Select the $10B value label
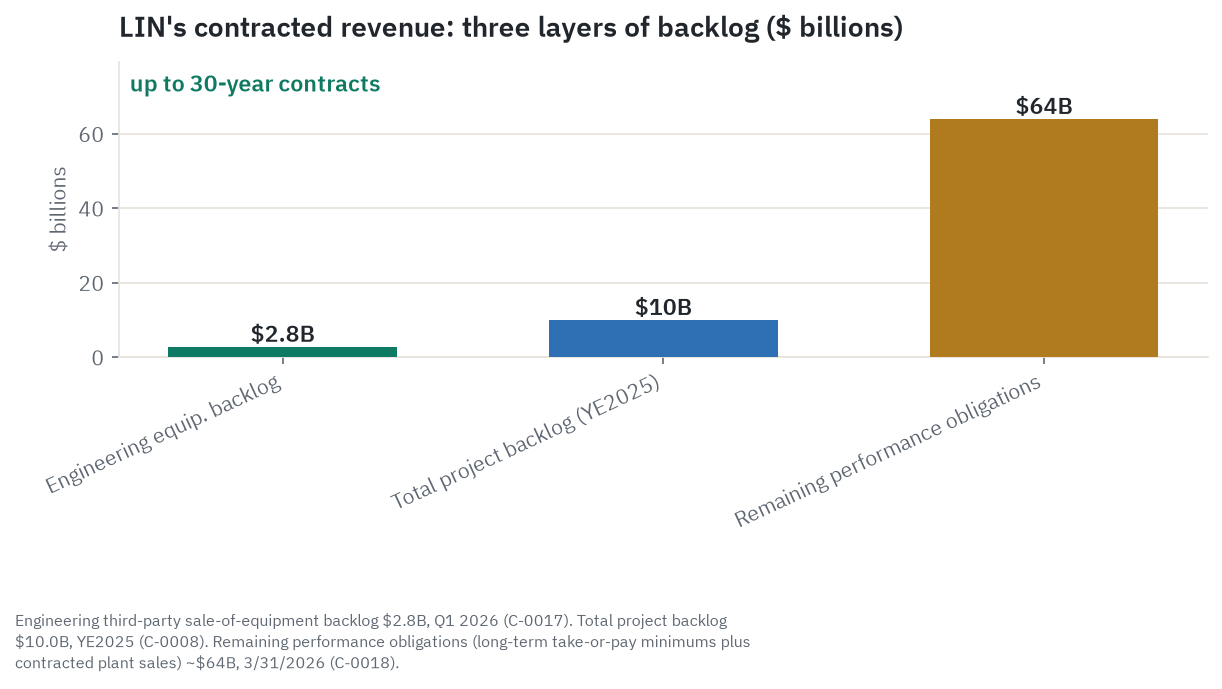The height and width of the screenshot is (689, 1222). [x=663, y=307]
